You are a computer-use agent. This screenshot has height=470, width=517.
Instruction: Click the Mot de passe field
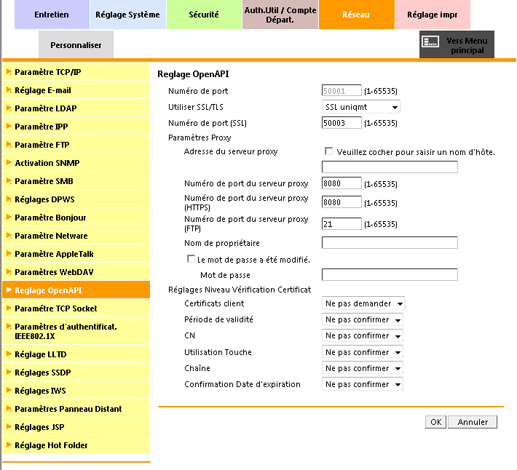click(x=390, y=275)
